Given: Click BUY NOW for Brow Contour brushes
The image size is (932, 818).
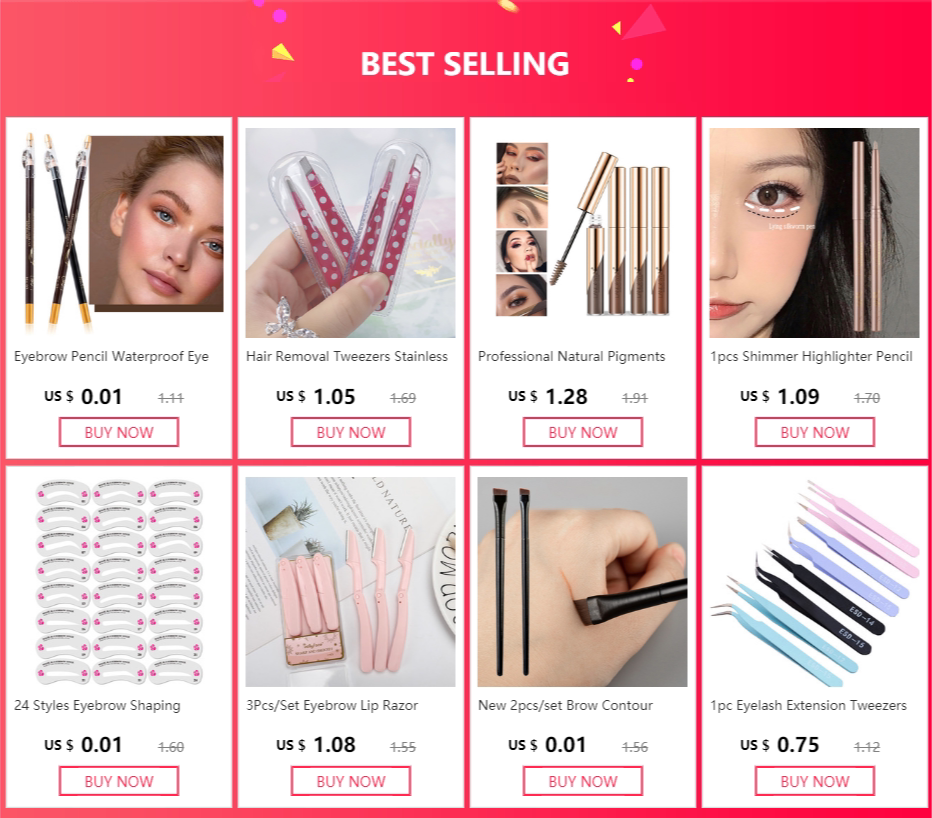Looking at the screenshot, I should (582, 781).
